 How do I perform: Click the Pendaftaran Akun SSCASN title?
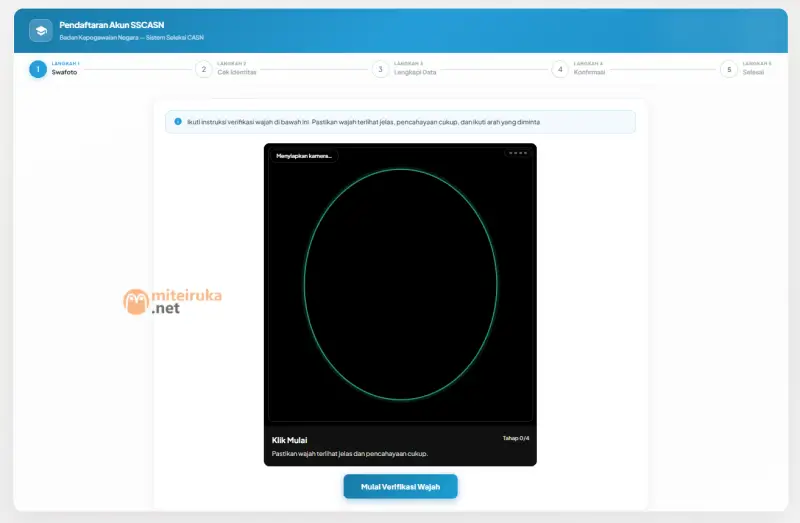pos(112,24)
